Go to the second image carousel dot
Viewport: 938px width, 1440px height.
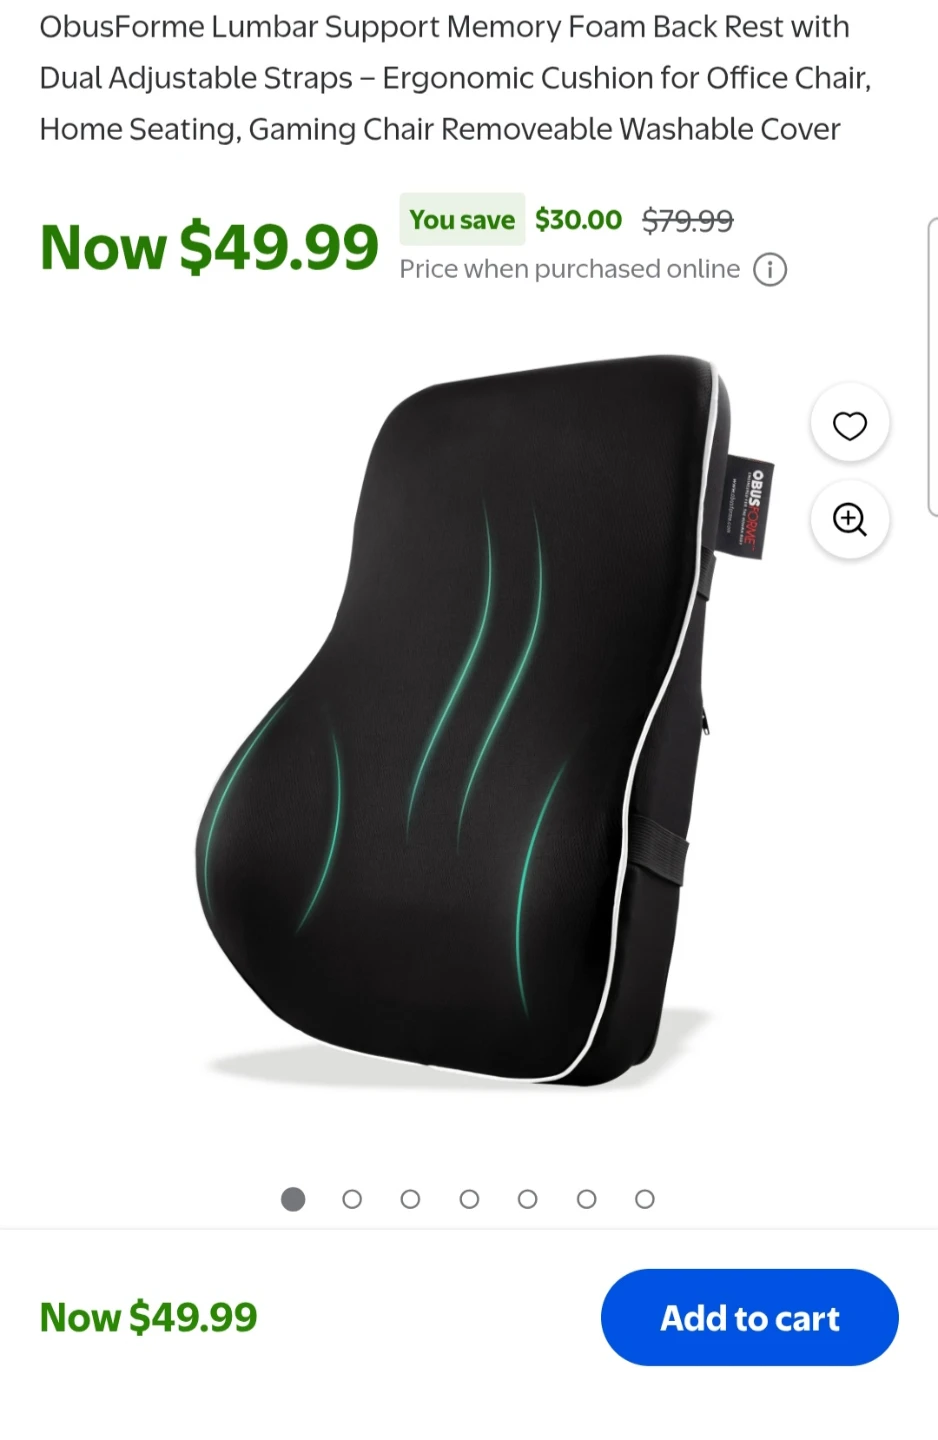[x=352, y=1199]
